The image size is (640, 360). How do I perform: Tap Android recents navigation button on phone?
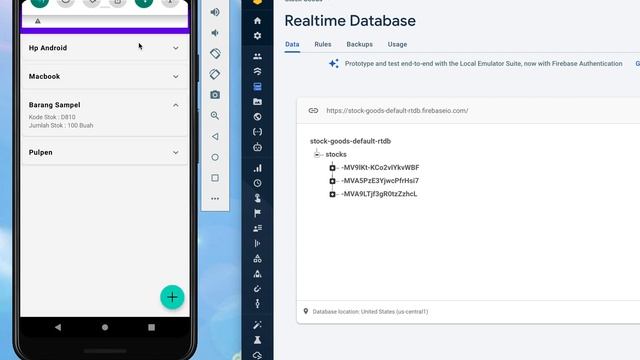(x=151, y=327)
